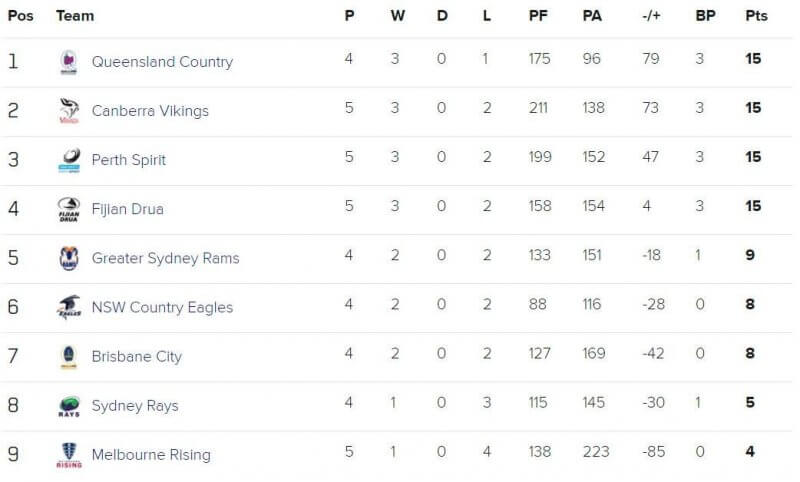Image resolution: width=800 pixels, height=482 pixels.
Task: Open the Canberra Vikings team link
Action: point(150,111)
